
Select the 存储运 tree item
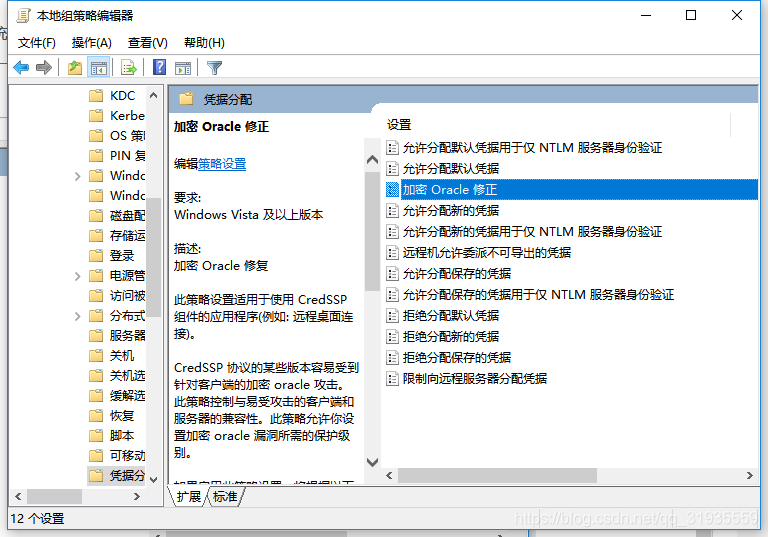127,236
